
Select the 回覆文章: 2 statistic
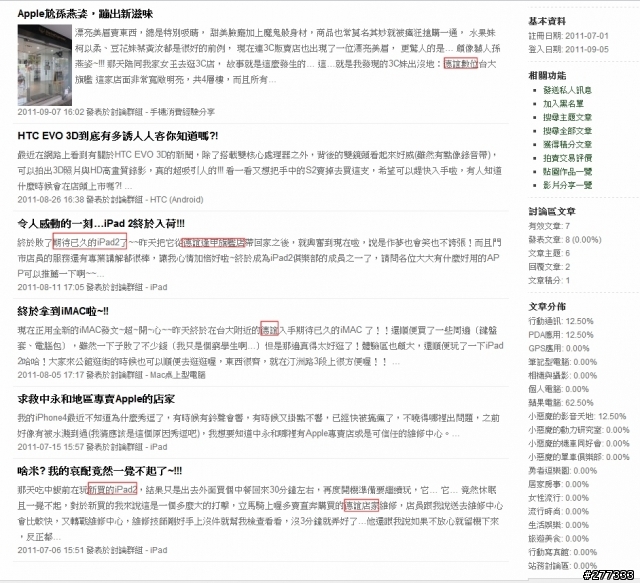click(x=549, y=267)
